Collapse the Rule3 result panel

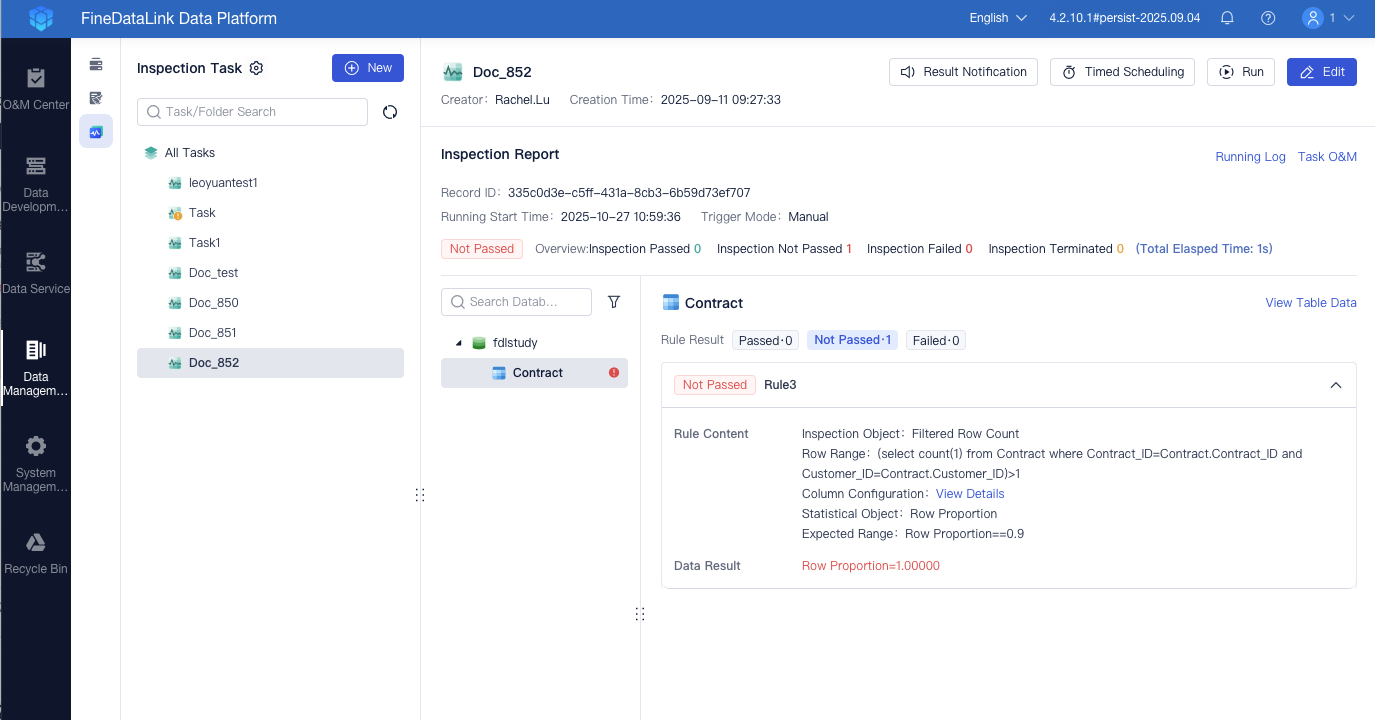point(1335,385)
